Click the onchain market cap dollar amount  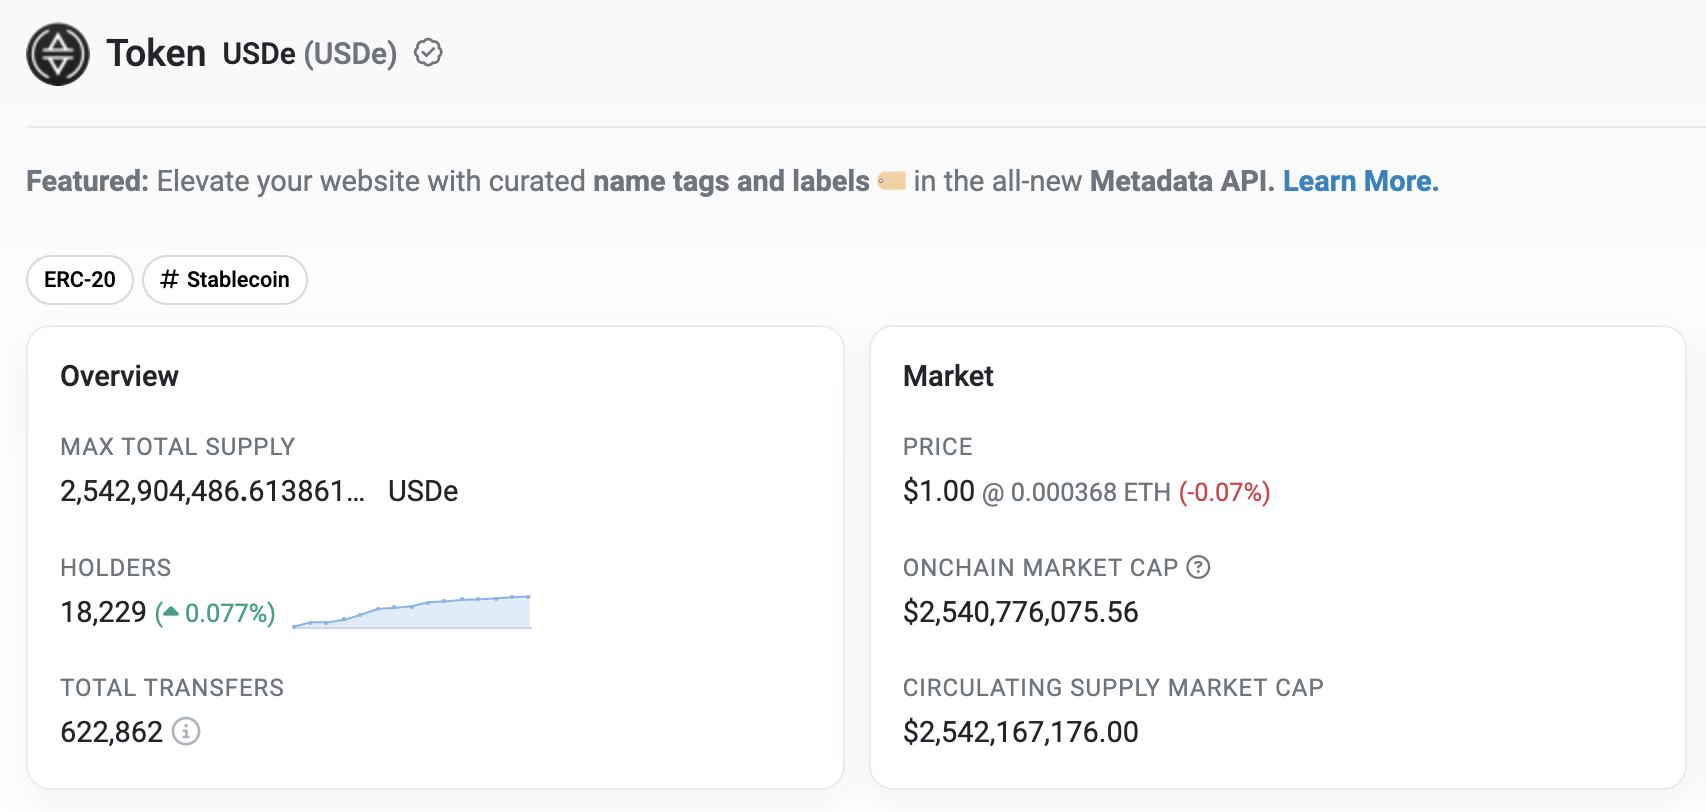(x=1020, y=612)
